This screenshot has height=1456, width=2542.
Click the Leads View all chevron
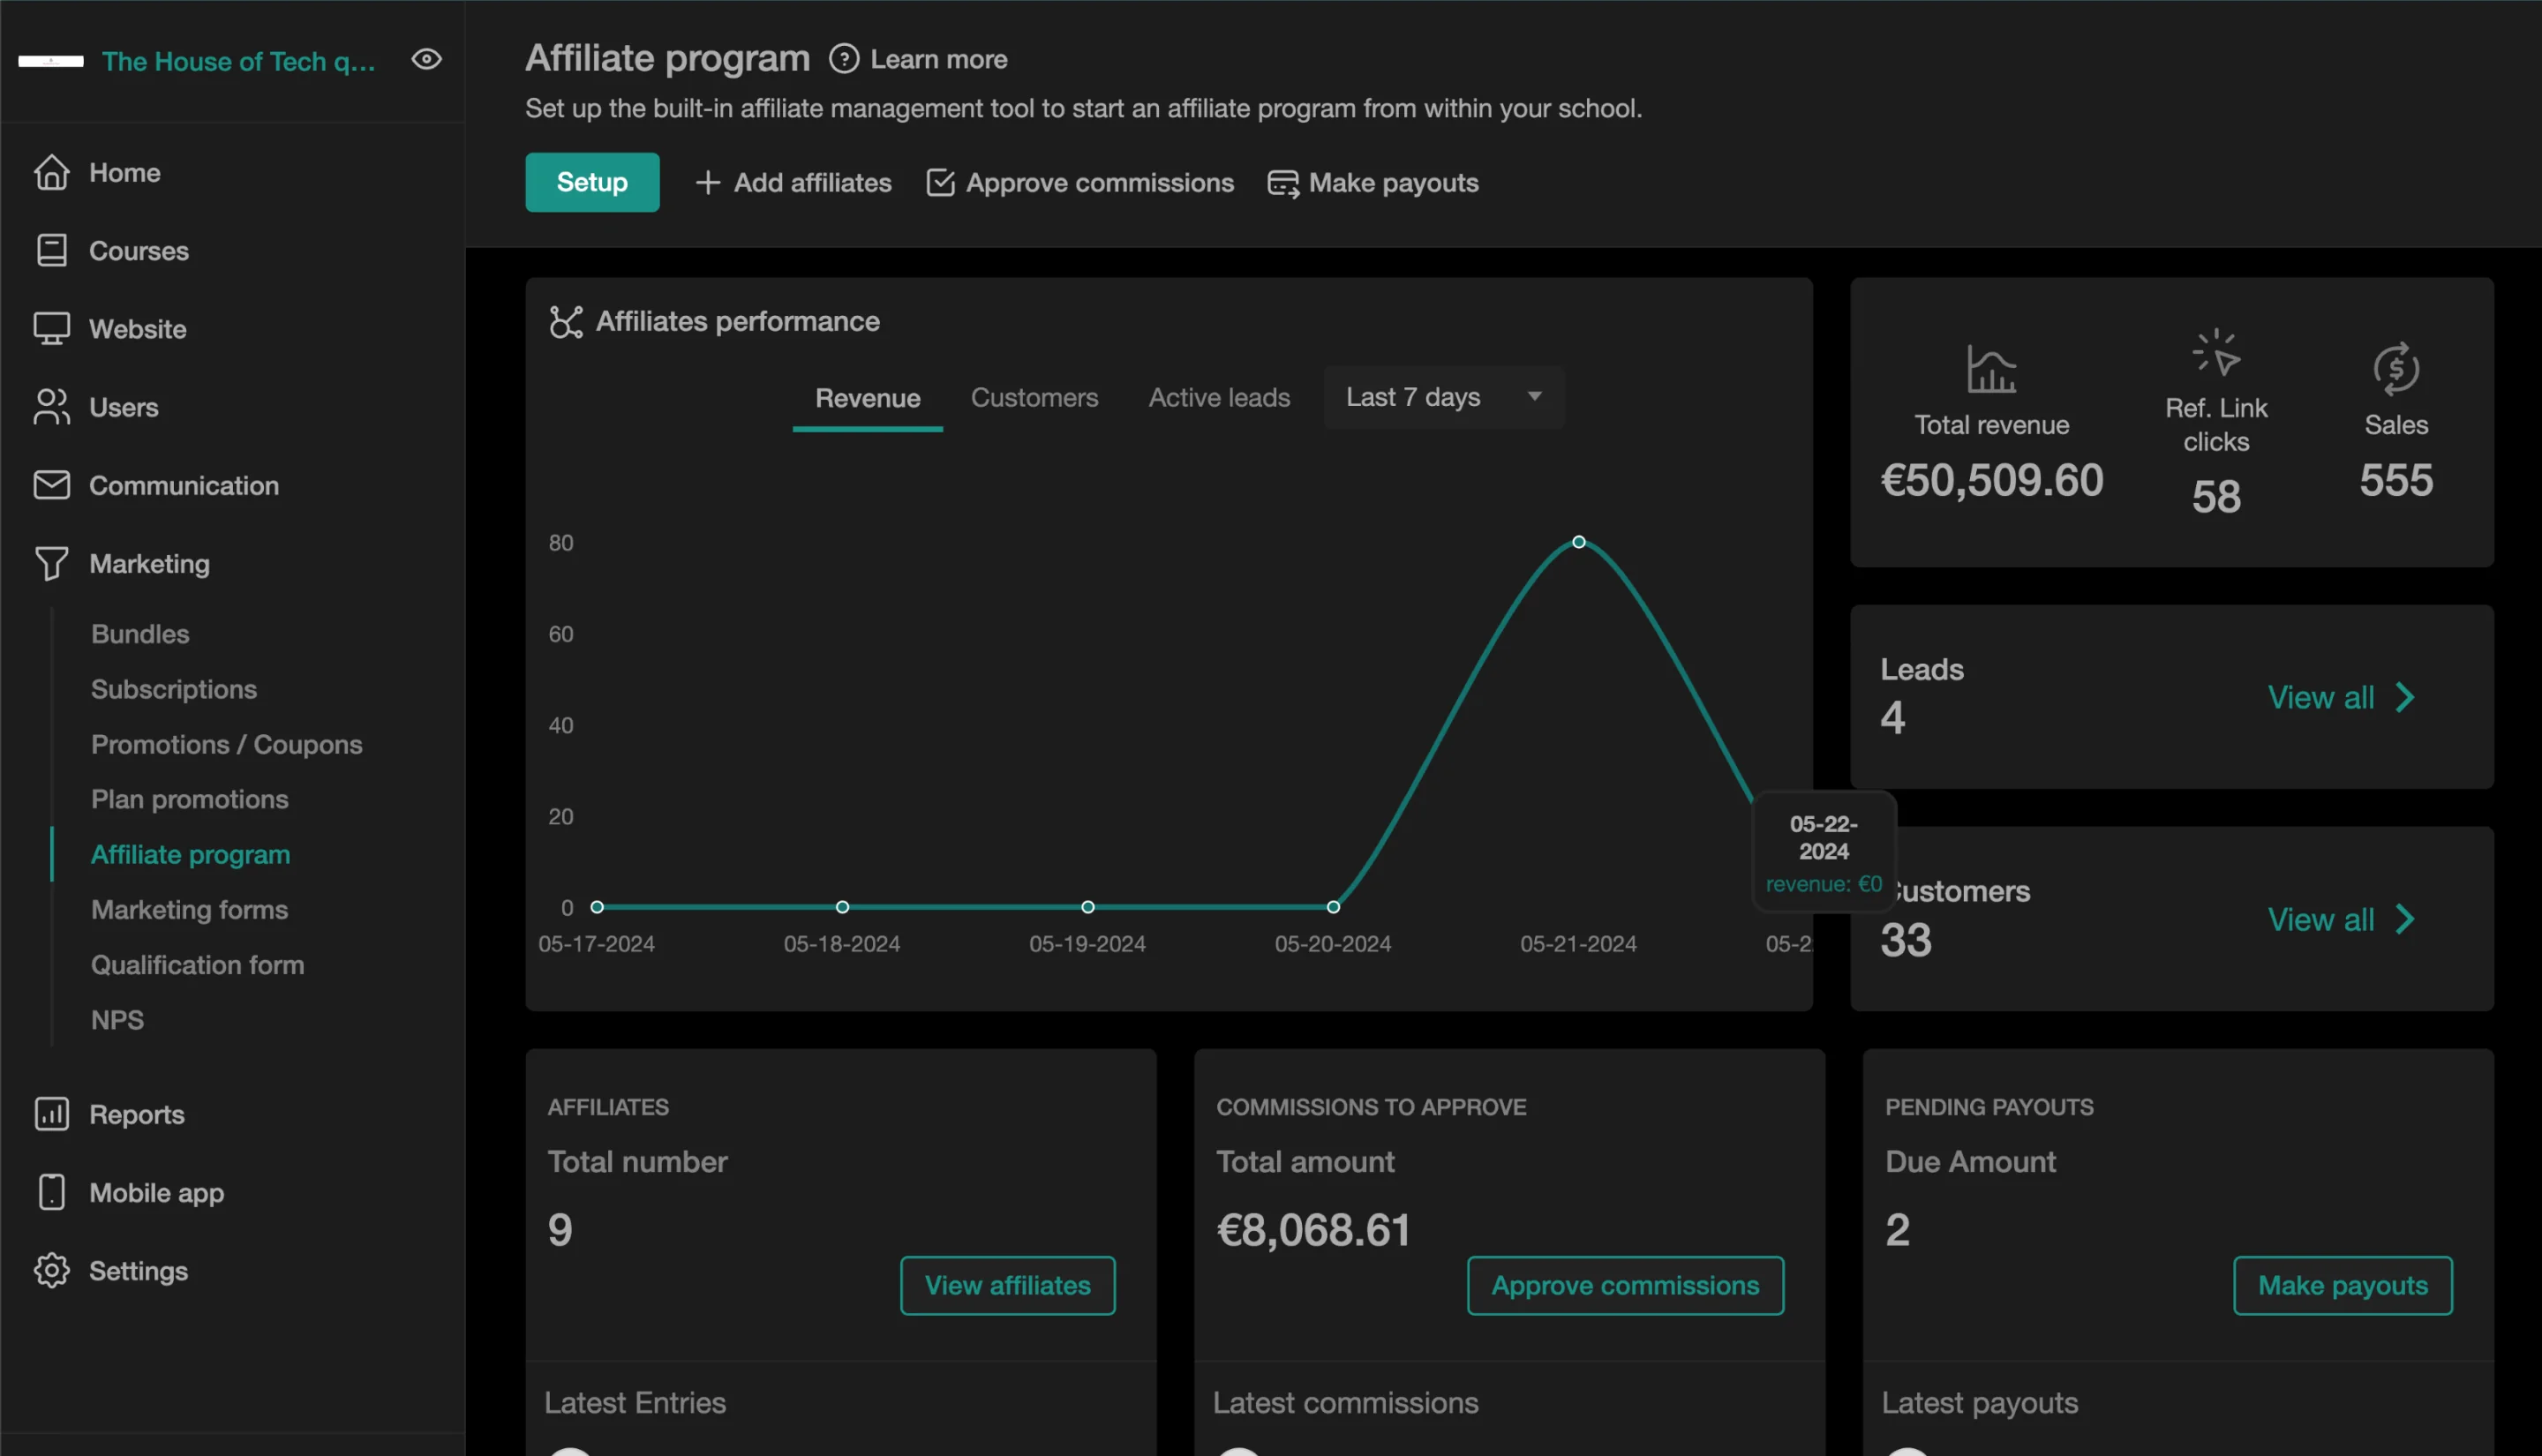tap(2404, 697)
